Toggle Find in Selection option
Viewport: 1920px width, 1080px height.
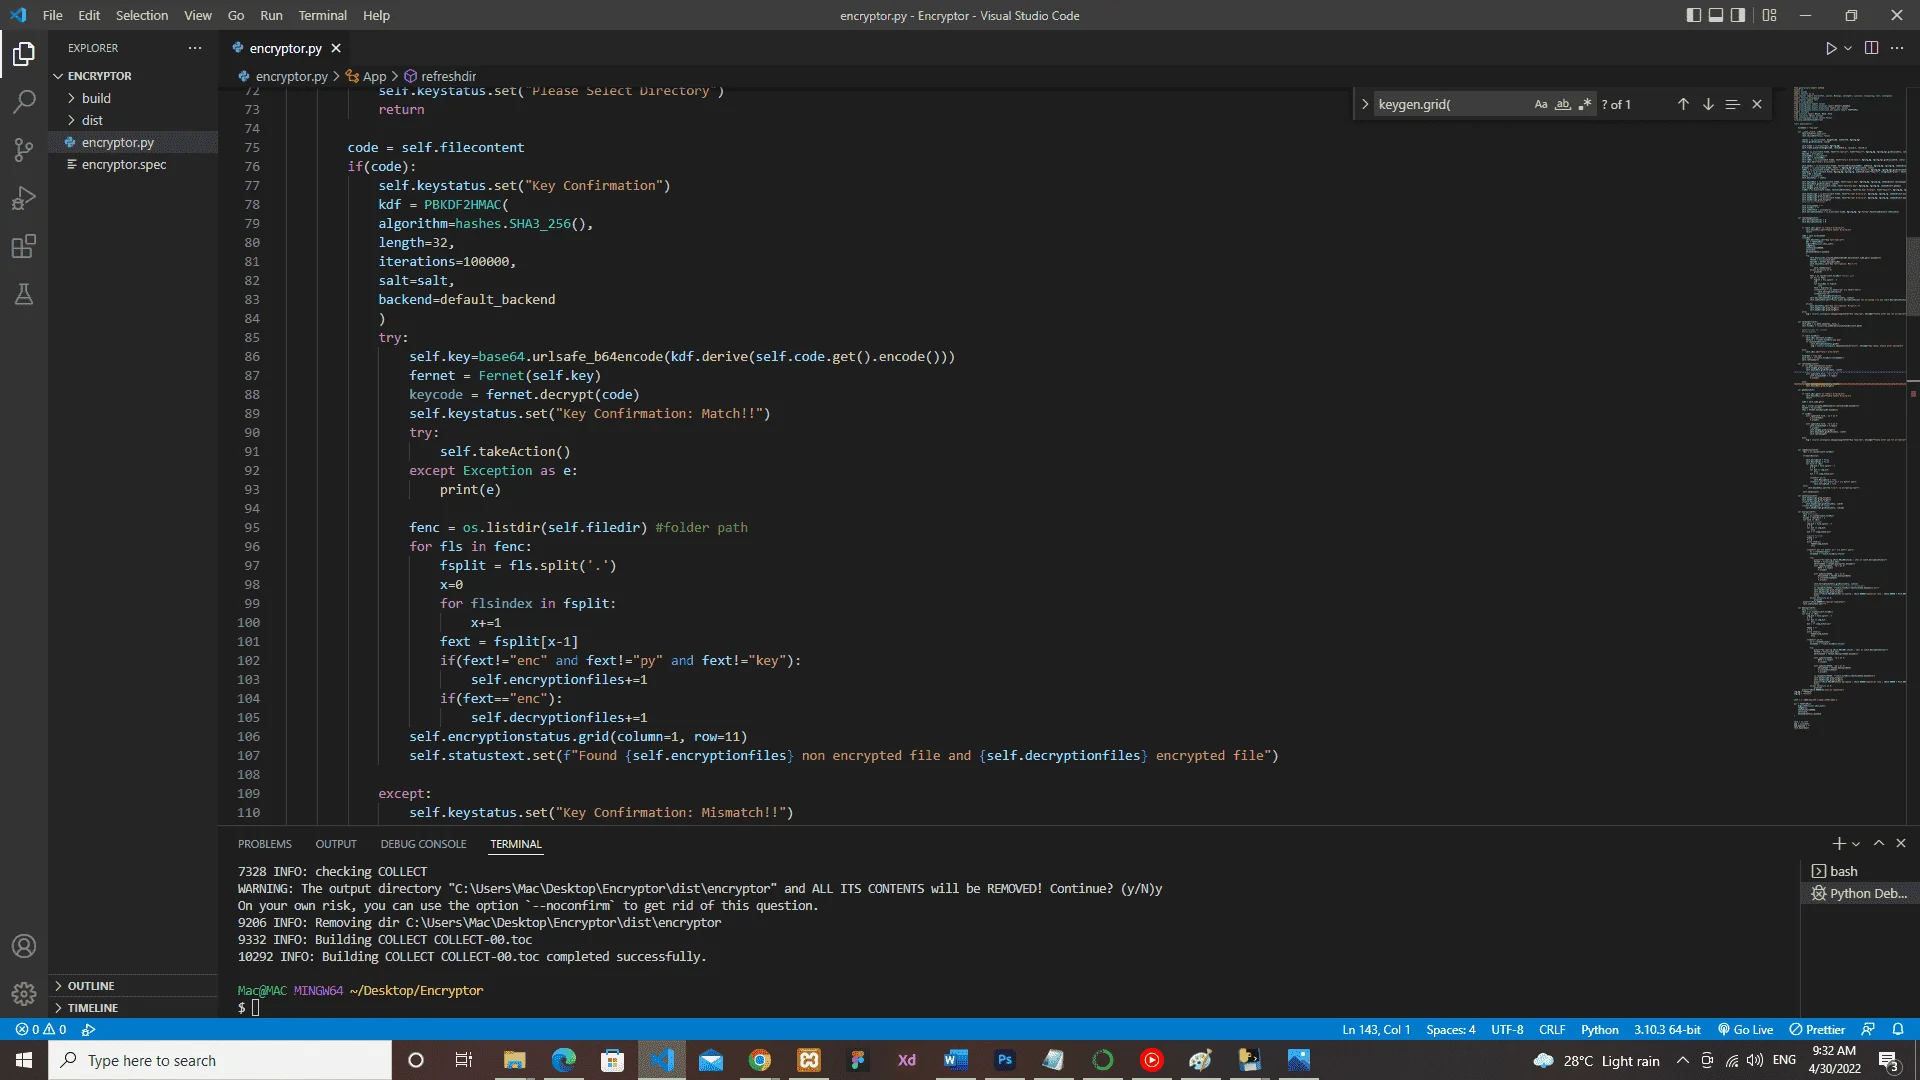[x=1732, y=104]
